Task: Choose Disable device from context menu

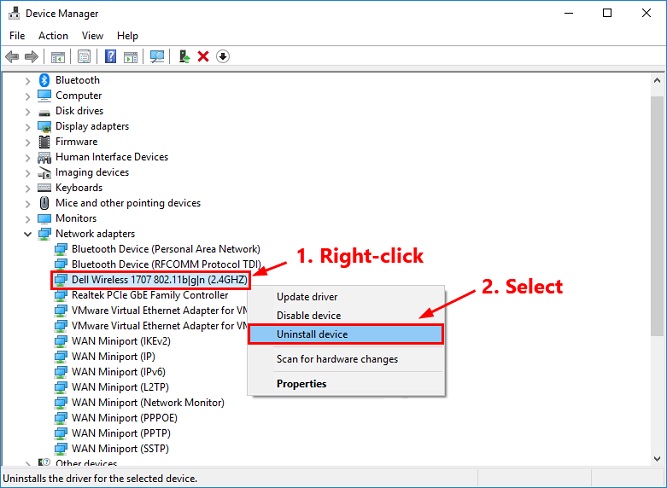Action: coord(346,315)
